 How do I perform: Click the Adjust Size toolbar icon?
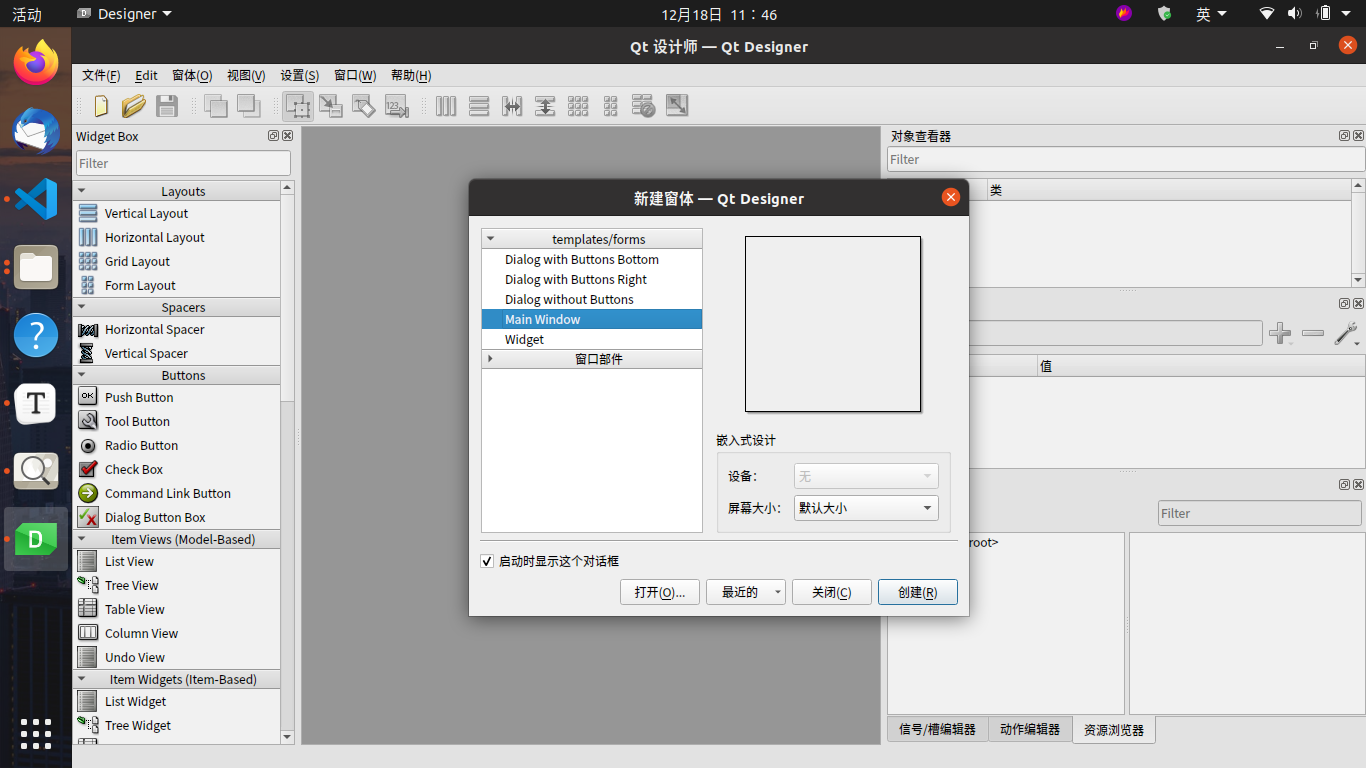click(x=677, y=106)
